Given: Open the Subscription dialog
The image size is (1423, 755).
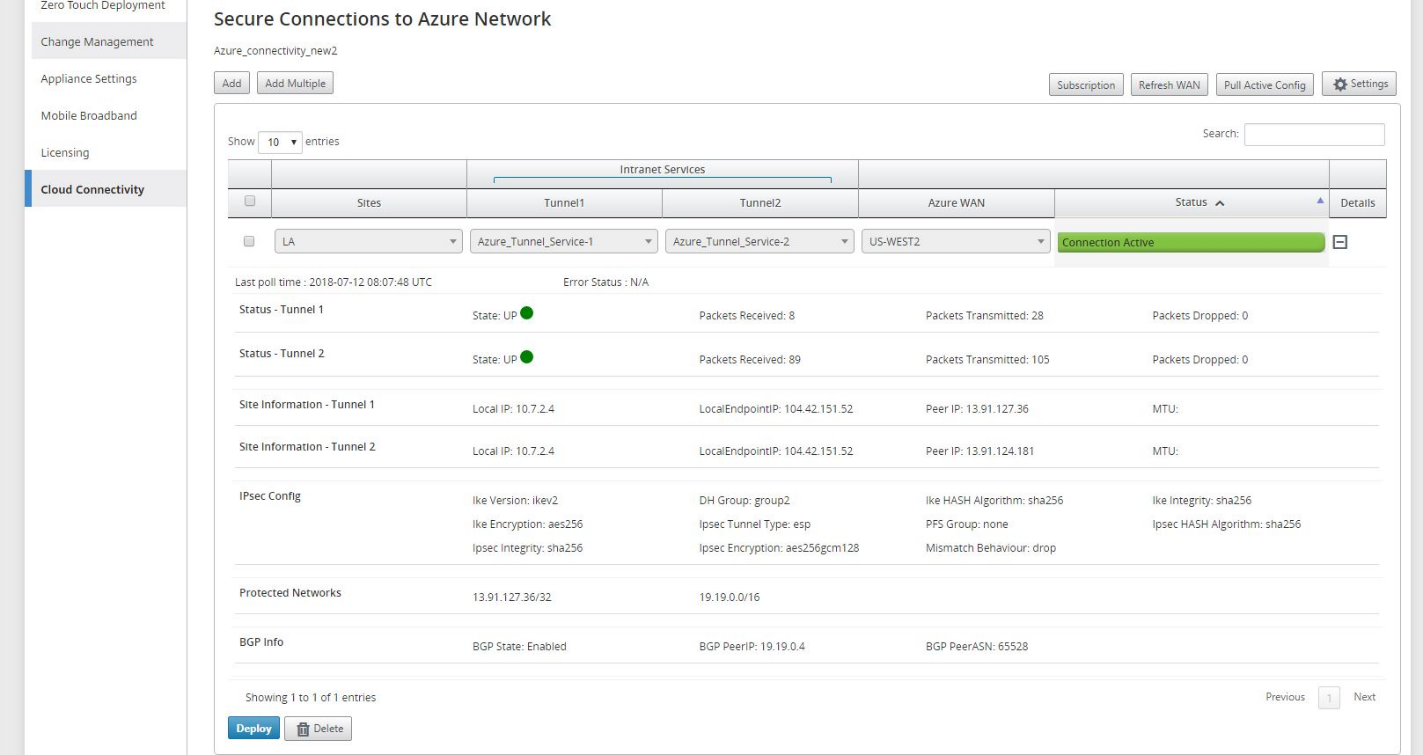Looking at the screenshot, I should tap(1087, 85).
